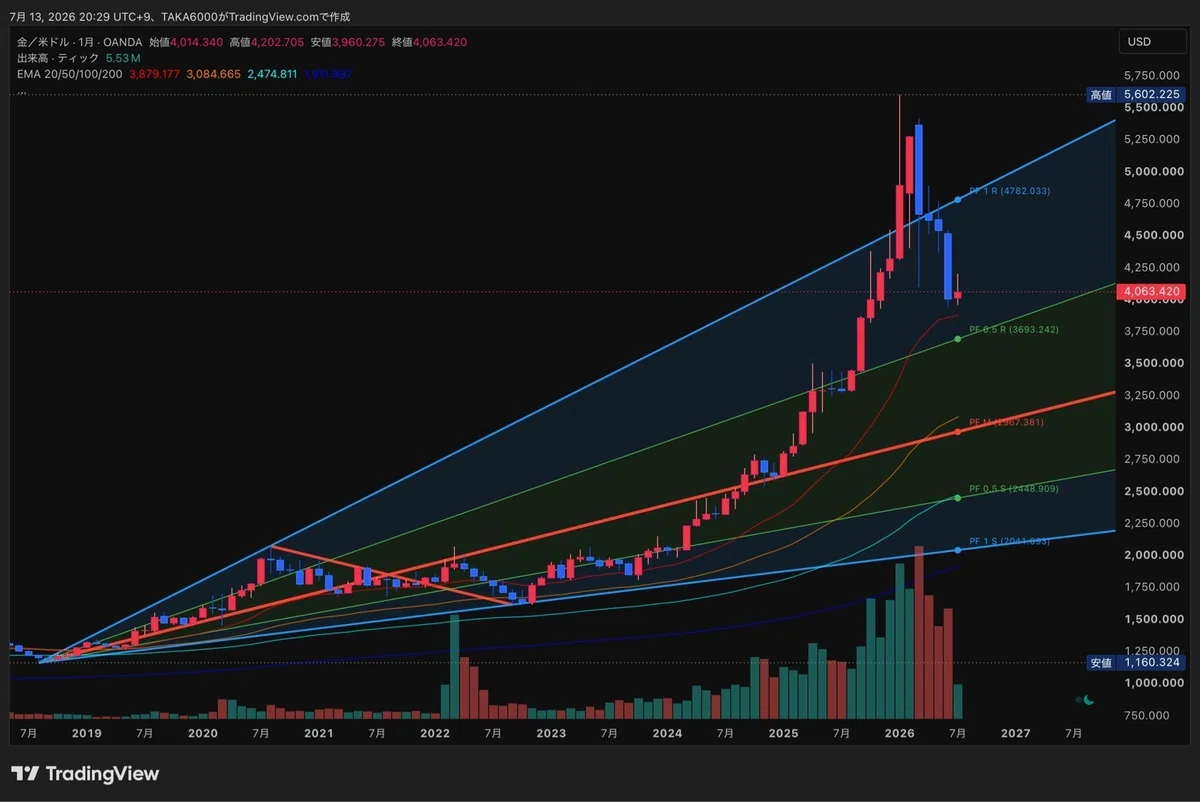Click the 安値 low value 3,960.275
This screenshot has height=802, width=1200.
(360, 42)
